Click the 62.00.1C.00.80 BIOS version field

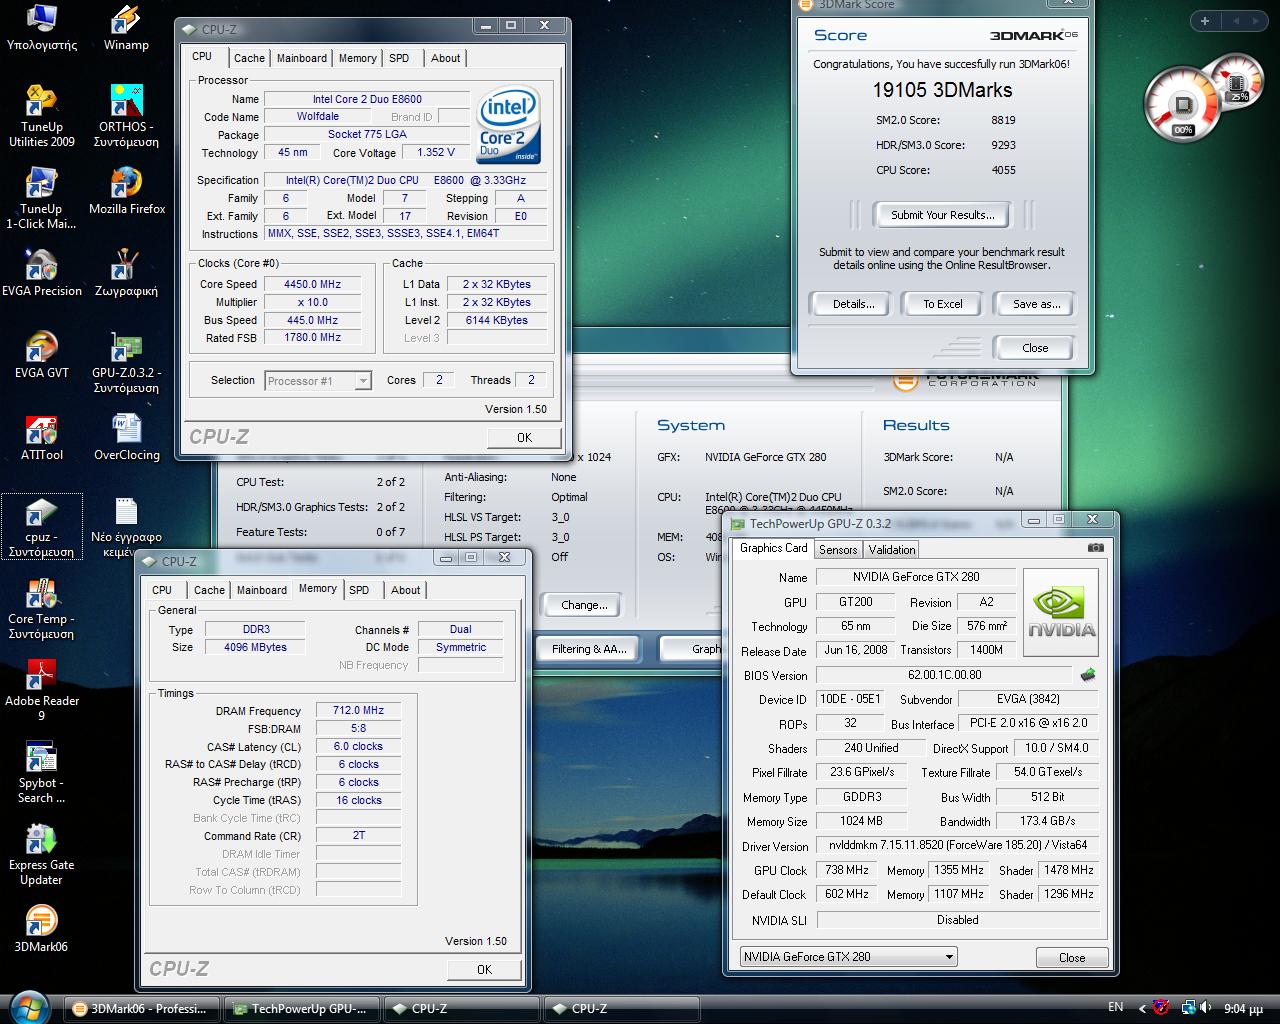pyautogui.click(x=944, y=675)
